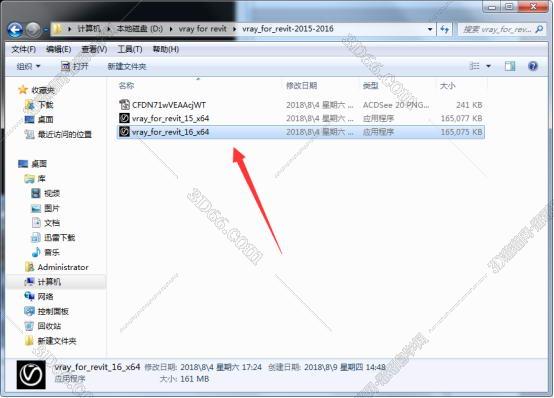Open the address bar history dropdown
554x398 pixels.
(430, 29)
